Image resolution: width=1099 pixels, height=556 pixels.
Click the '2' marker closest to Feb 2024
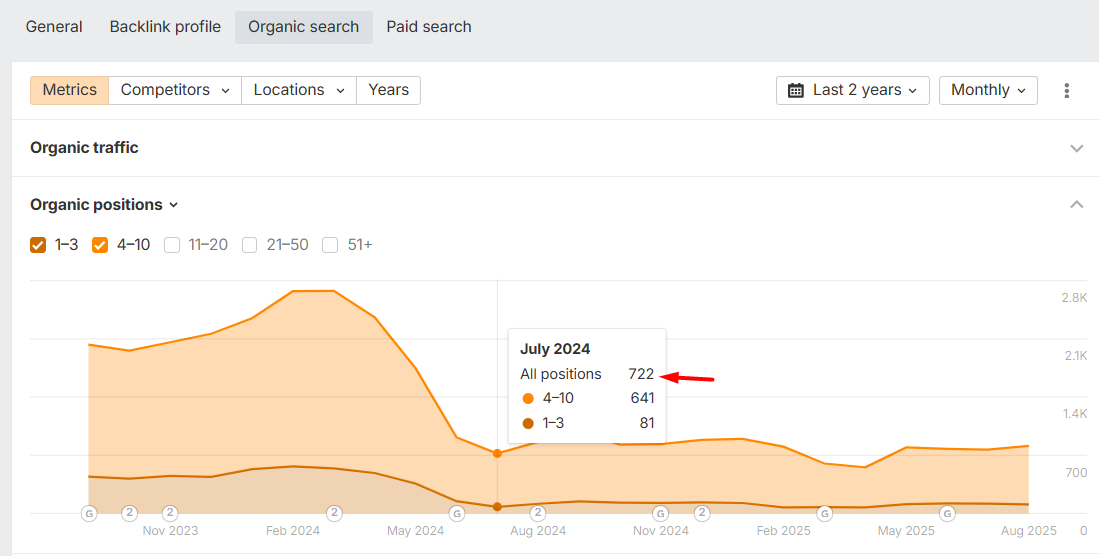pyautogui.click(x=334, y=513)
